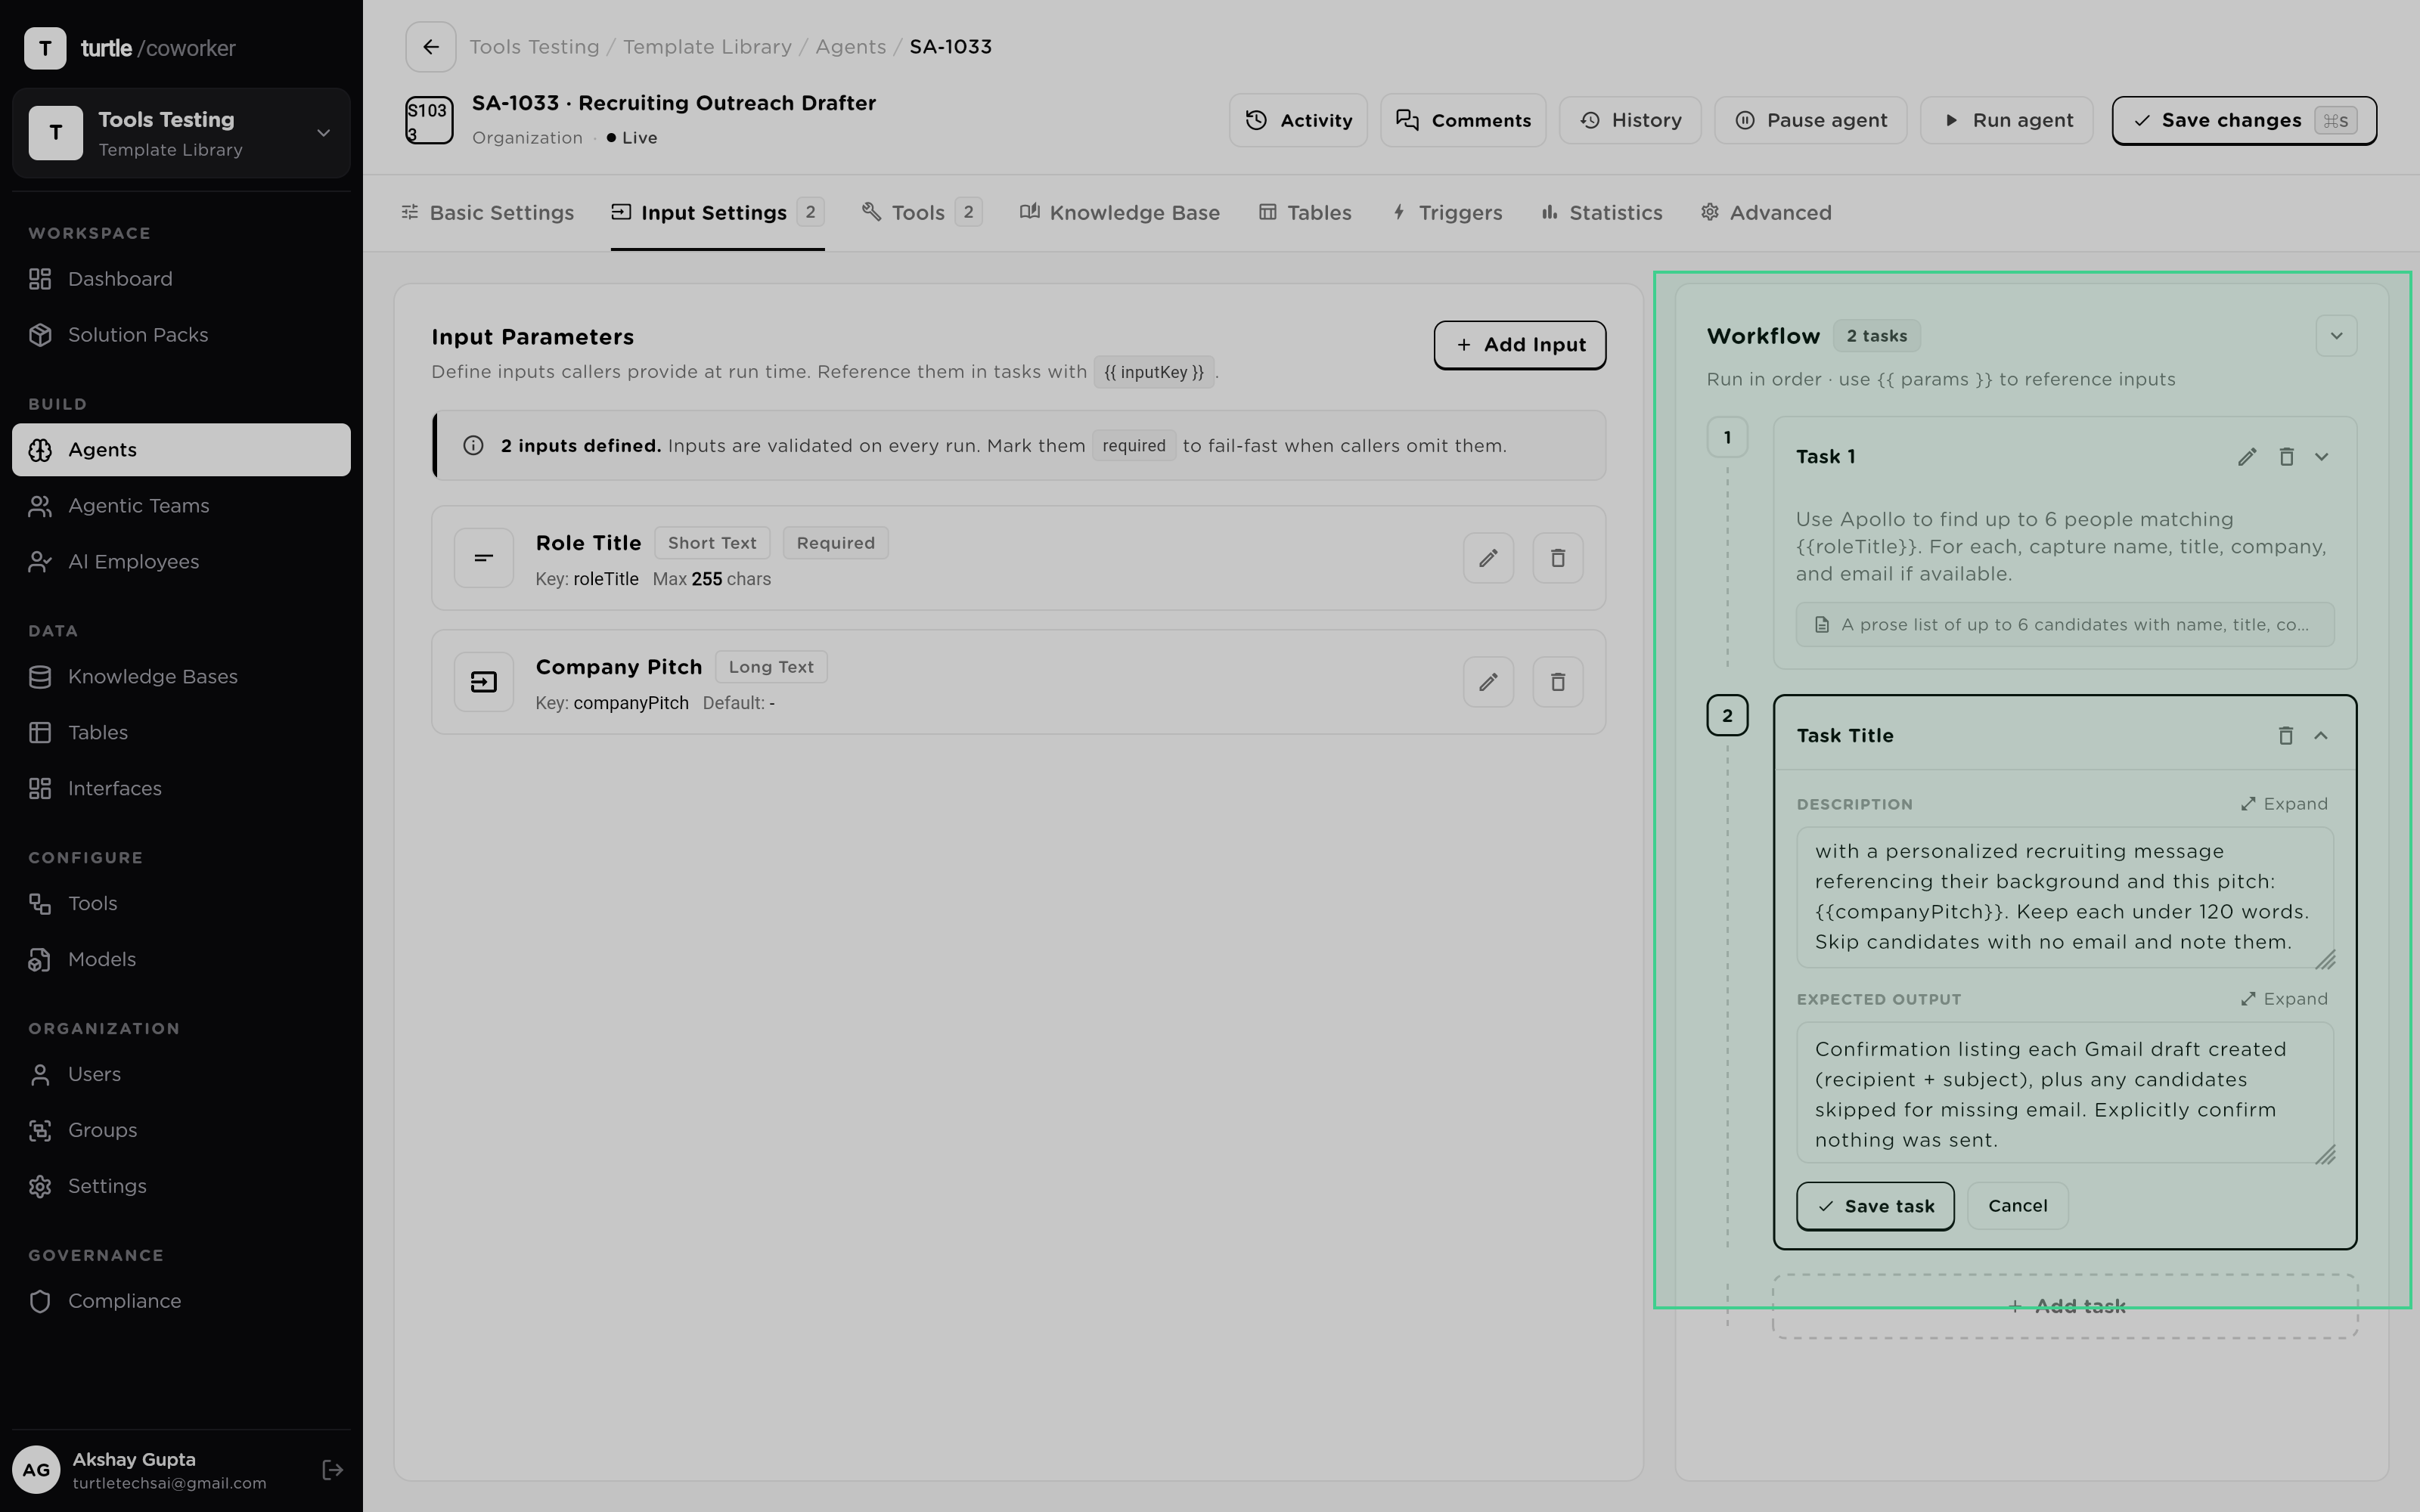Open Tools under Configure in sidebar
The width and height of the screenshot is (2420, 1512).
coord(181,904)
